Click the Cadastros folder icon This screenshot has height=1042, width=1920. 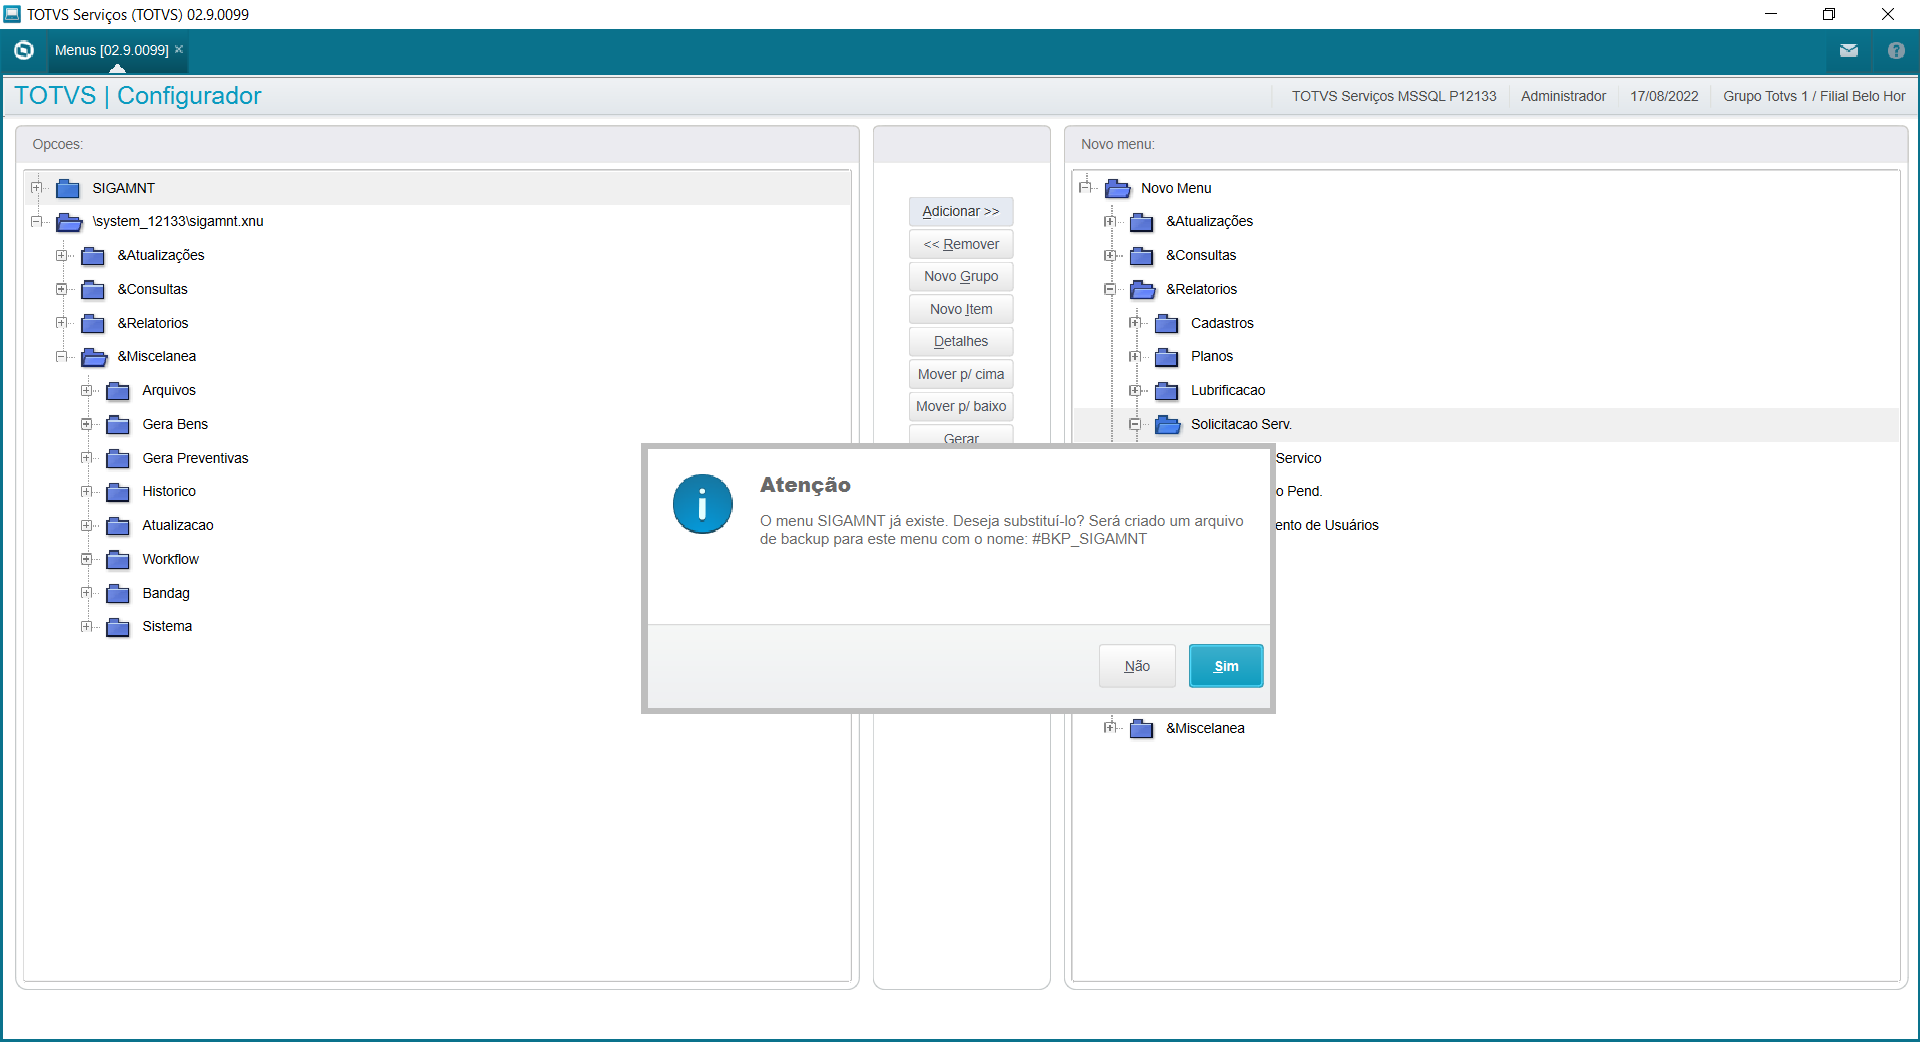1166,324
